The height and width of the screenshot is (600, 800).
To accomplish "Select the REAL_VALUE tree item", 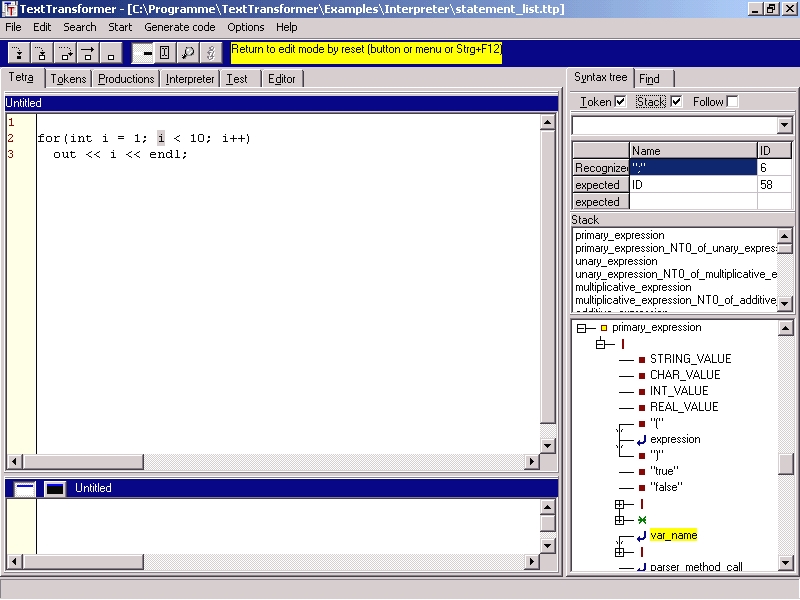I will (684, 407).
